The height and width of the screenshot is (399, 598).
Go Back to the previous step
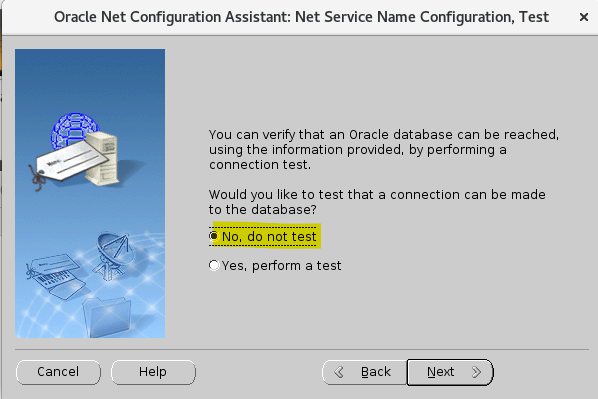point(365,372)
